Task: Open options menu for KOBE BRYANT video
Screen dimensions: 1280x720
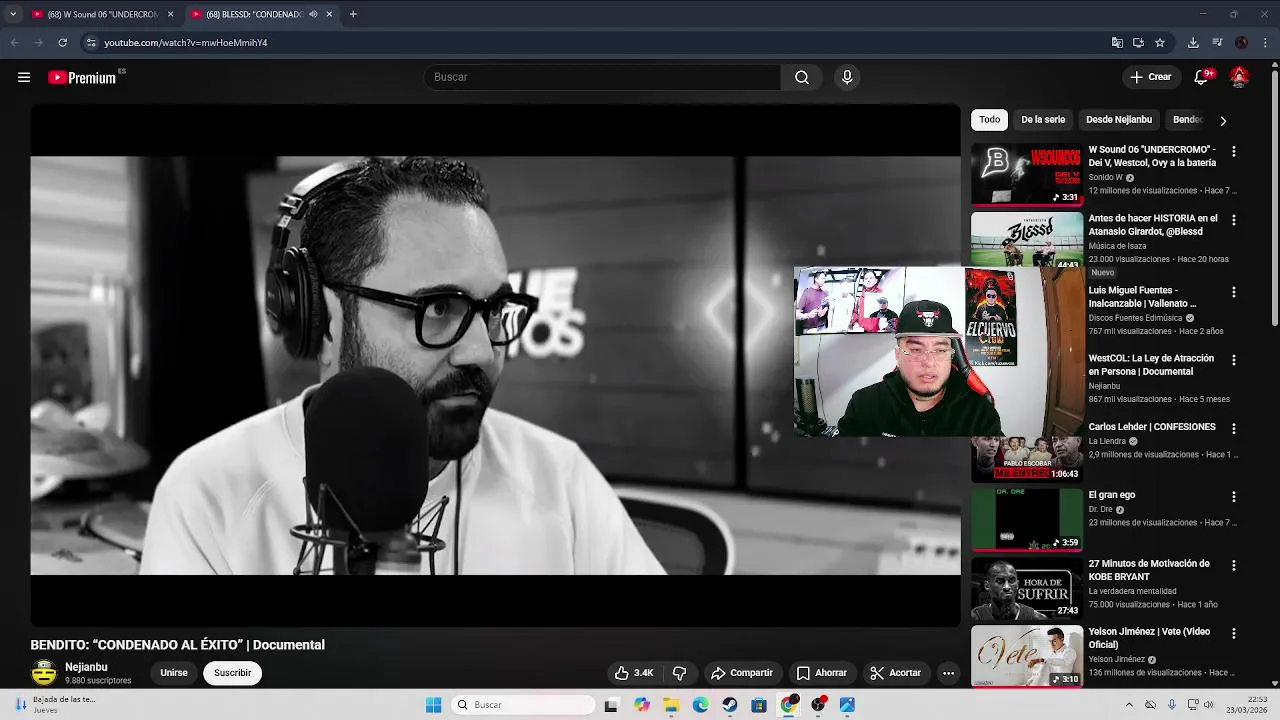Action: (1234, 566)
